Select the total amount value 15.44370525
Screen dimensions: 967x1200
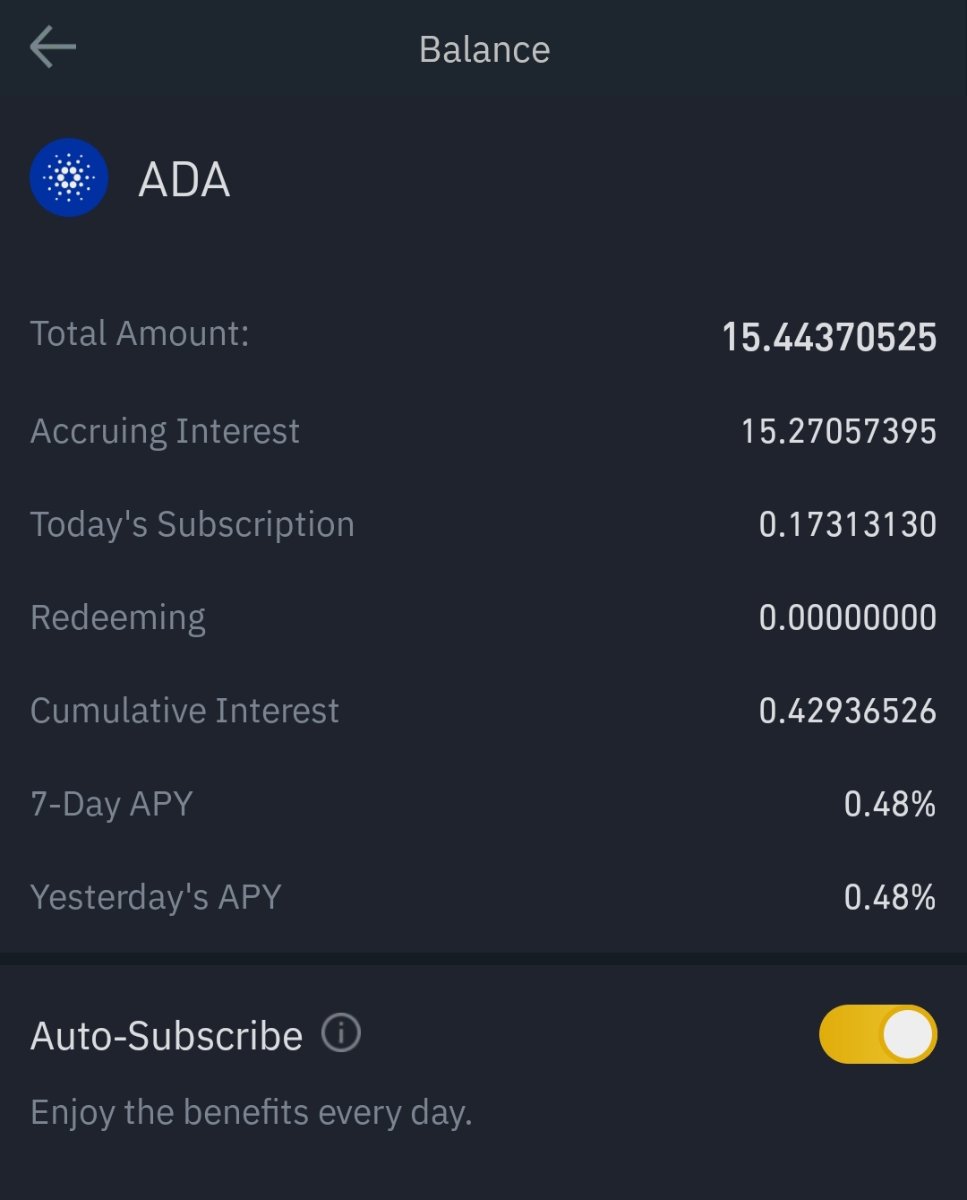pos(829,337)
